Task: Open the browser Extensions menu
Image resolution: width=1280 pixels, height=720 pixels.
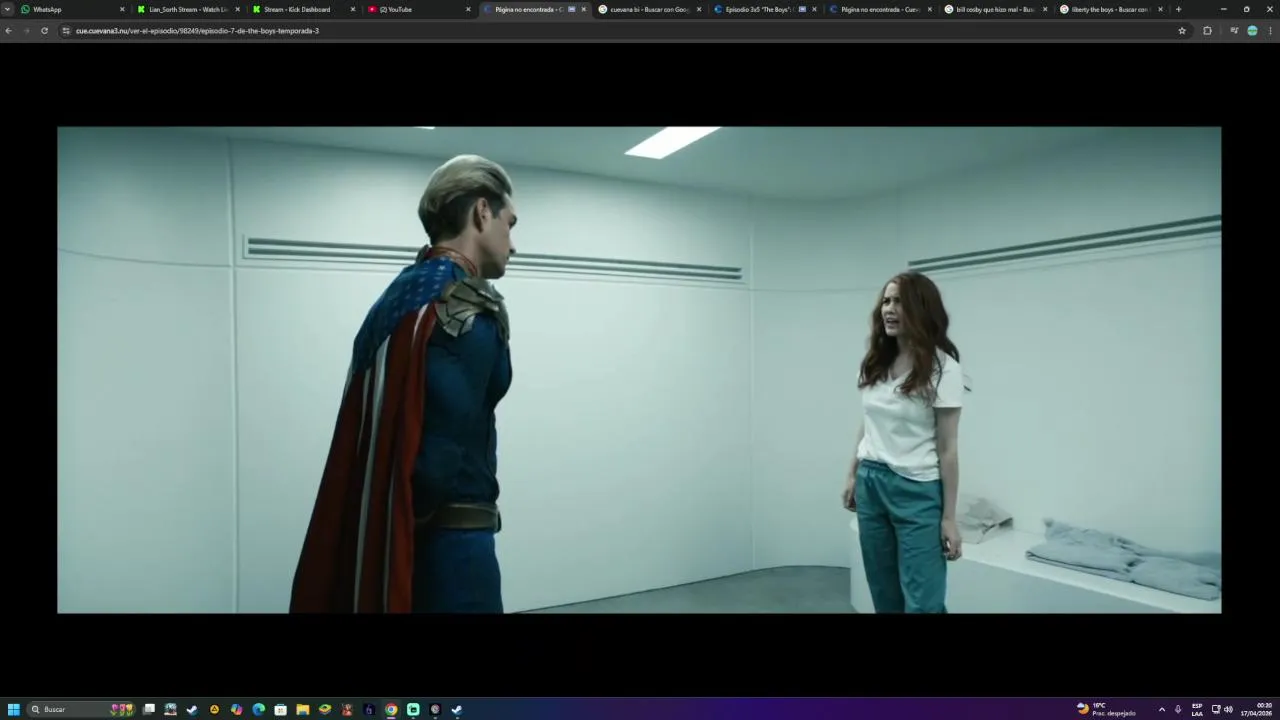Action: (1207, 31)
